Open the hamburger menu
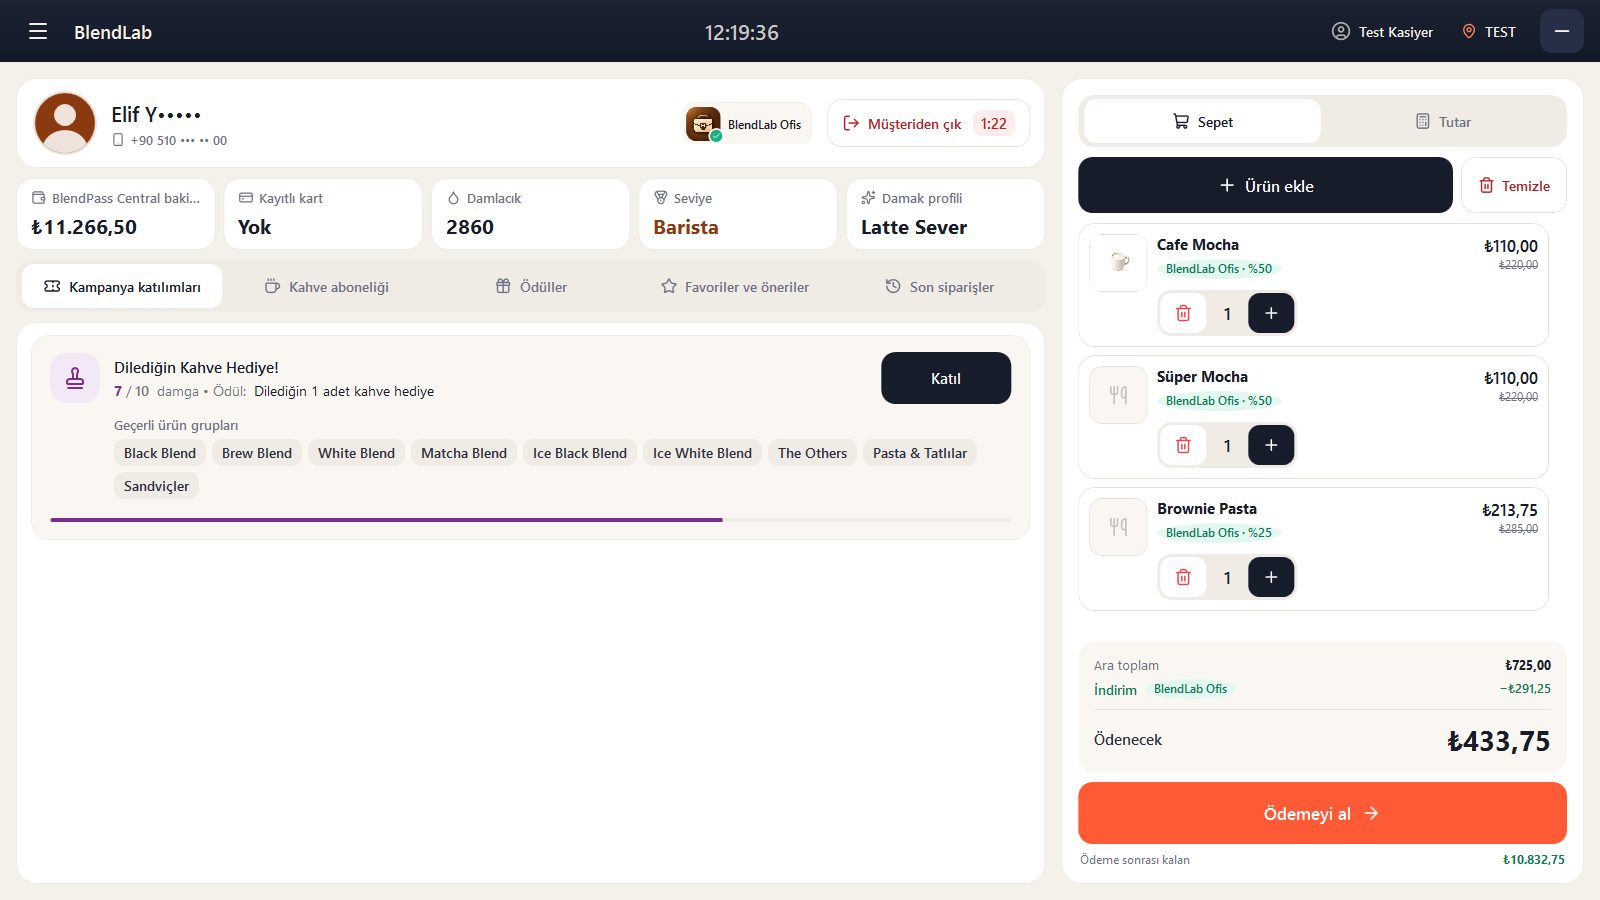1600x900 pixels. (x=38, y=31)
